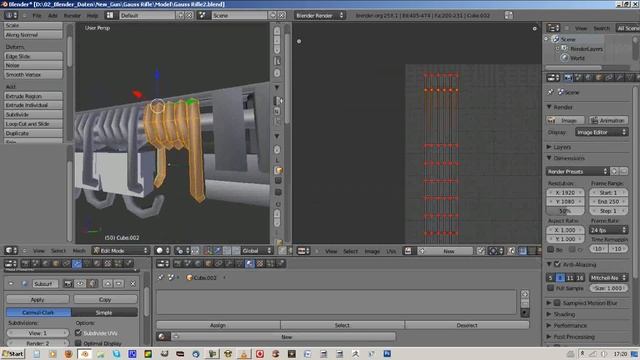Open the Image Editor display dropdown
The height and width of the screenshot is (360, 640).
tap(601, 132)
